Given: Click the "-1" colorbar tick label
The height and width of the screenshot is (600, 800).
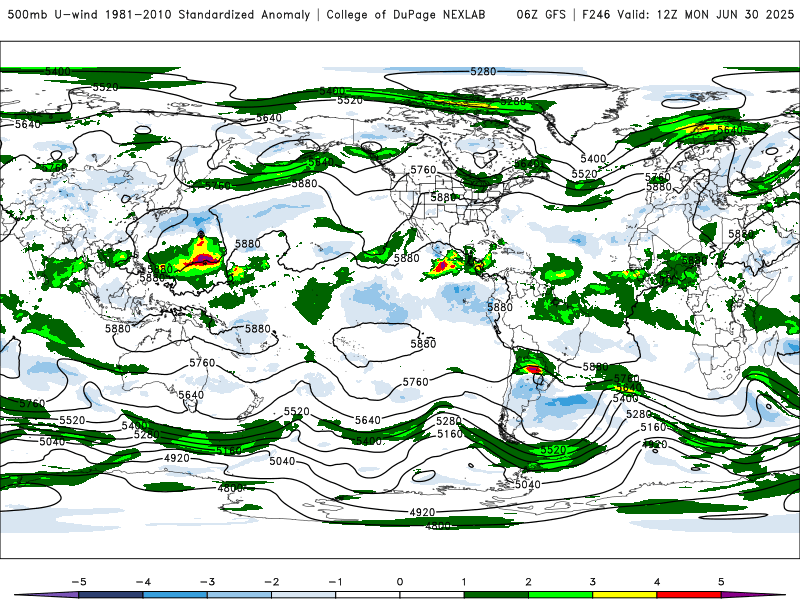Looking at the screenshot, I should [x=335, y=582].
